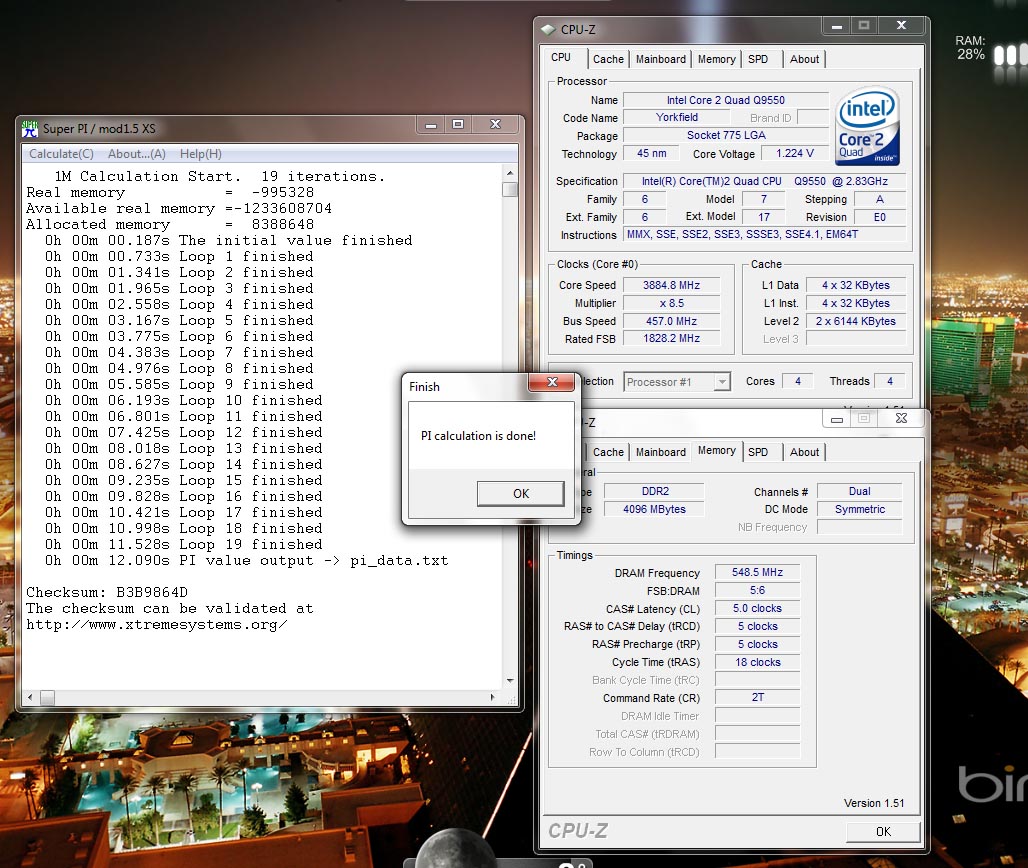Image resolution: width=1028 pixels, height=868 pixels.
Task: Maximize the Super PI window
Action: click(458, 125)
